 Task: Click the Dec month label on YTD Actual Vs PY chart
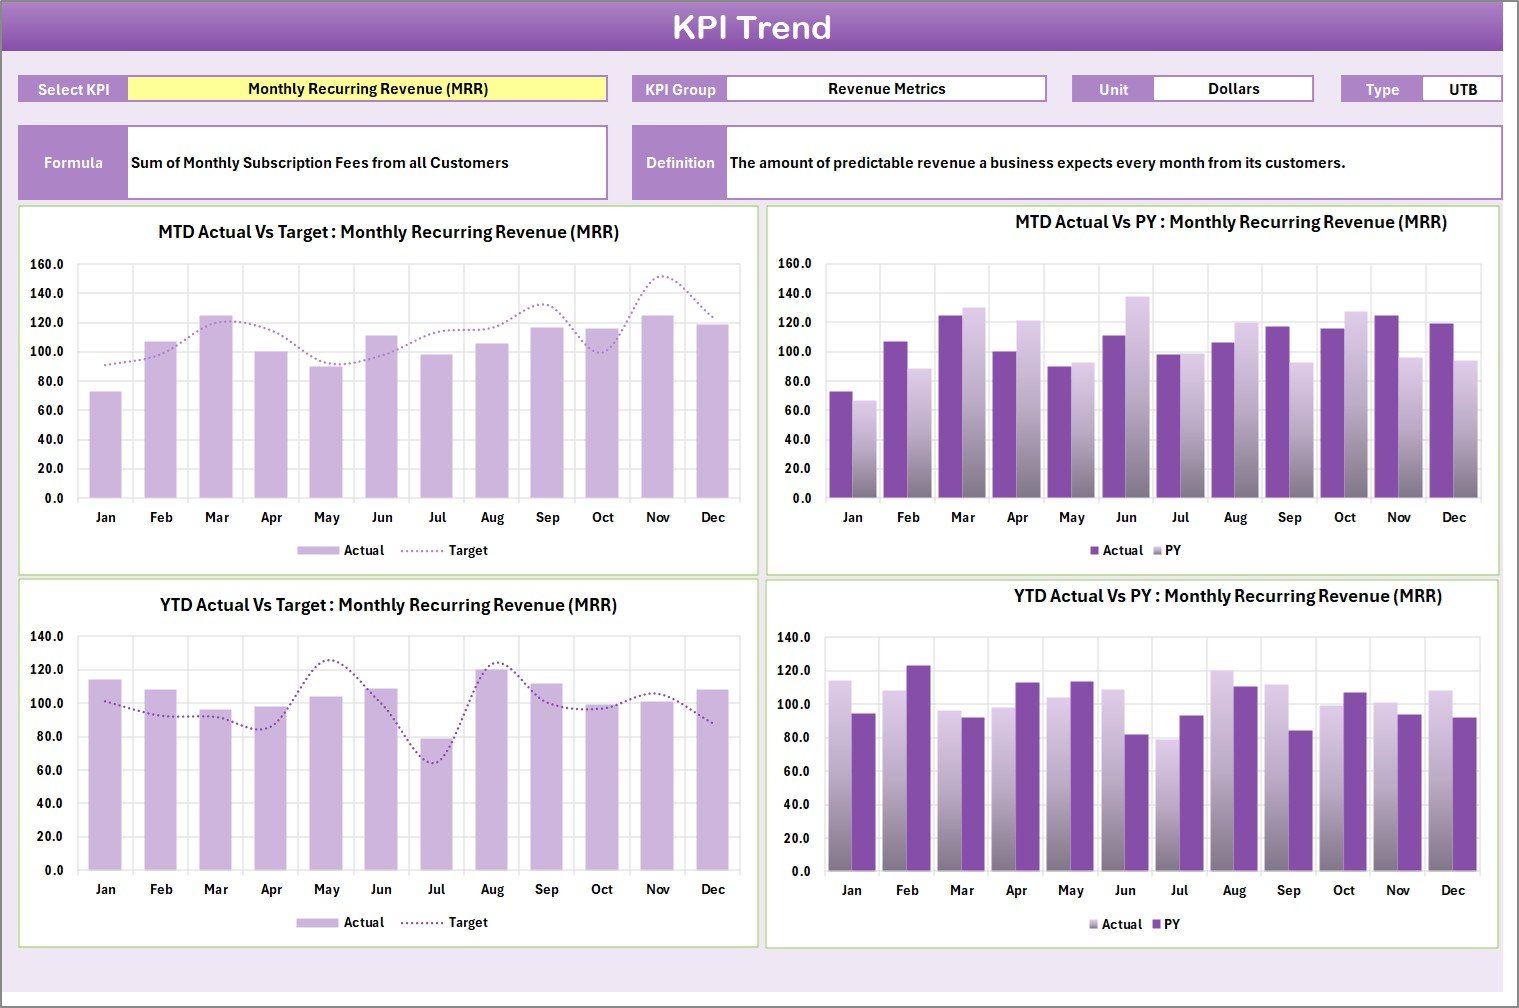[x=1454, y=889]
